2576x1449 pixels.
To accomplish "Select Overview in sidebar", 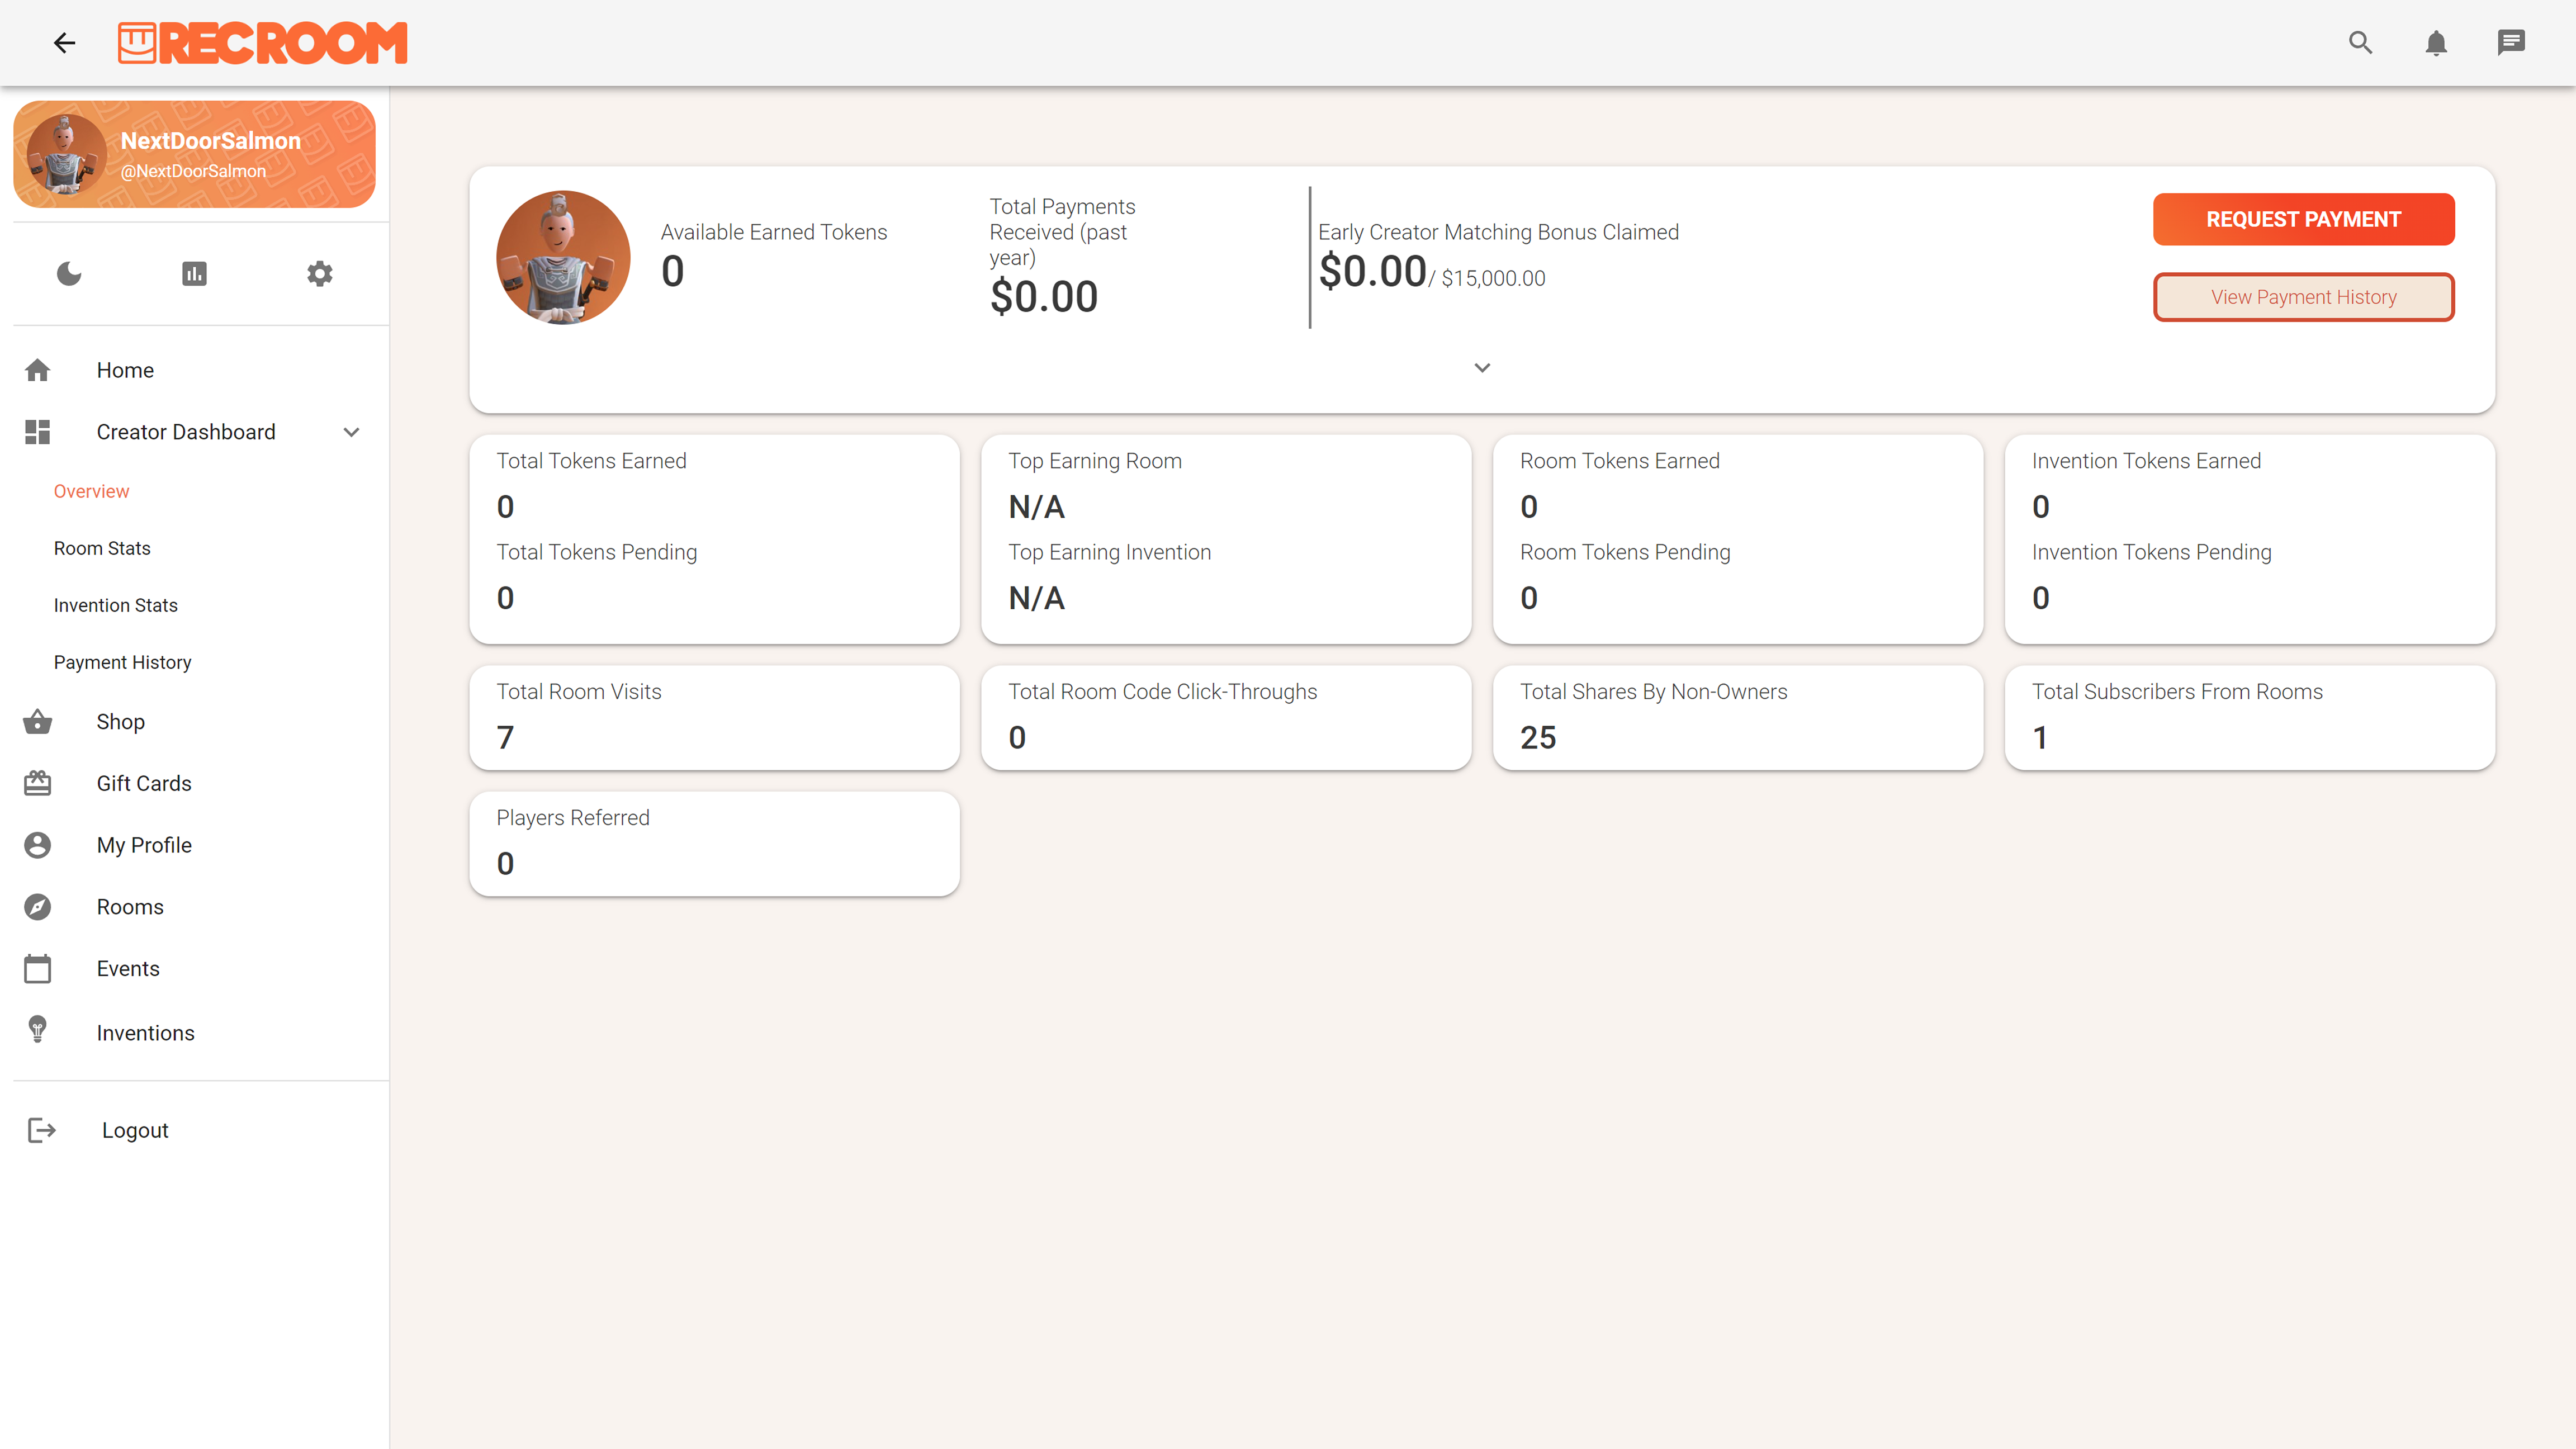I will click(x=91, y=491).
